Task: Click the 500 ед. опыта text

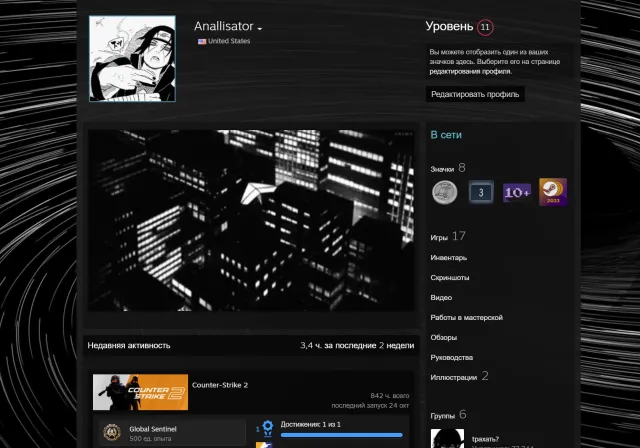Action: tap(150, 439)
